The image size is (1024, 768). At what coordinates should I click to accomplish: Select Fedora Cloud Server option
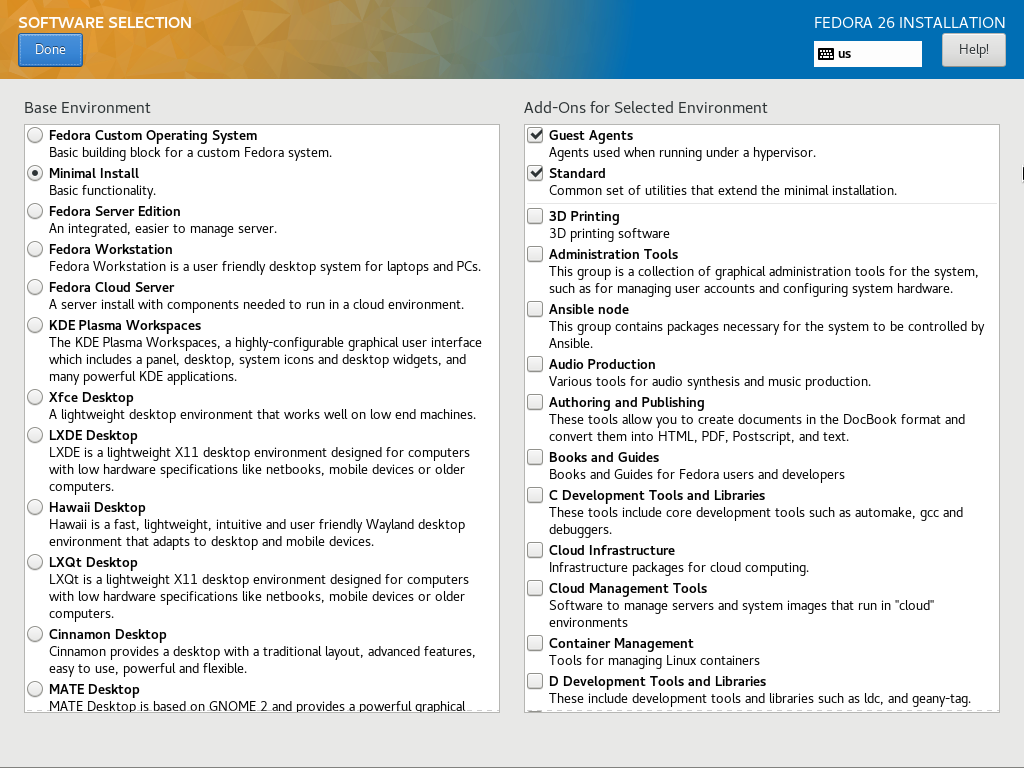point(36,287)
